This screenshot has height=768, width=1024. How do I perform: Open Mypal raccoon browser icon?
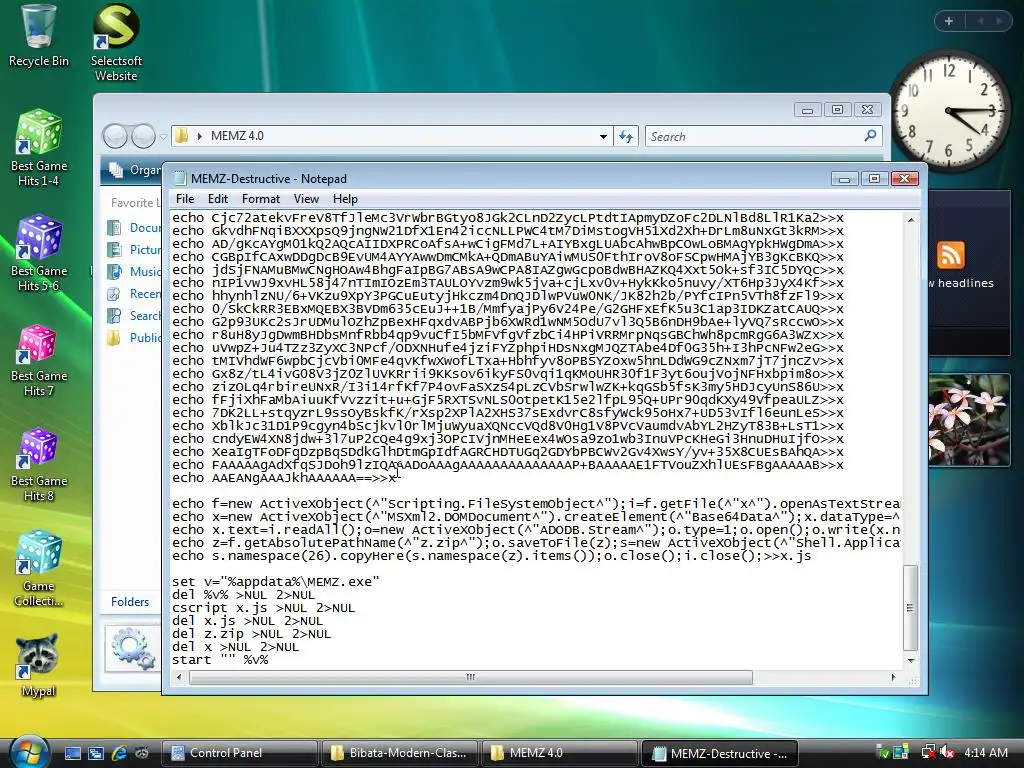click(x=38, y=665)
